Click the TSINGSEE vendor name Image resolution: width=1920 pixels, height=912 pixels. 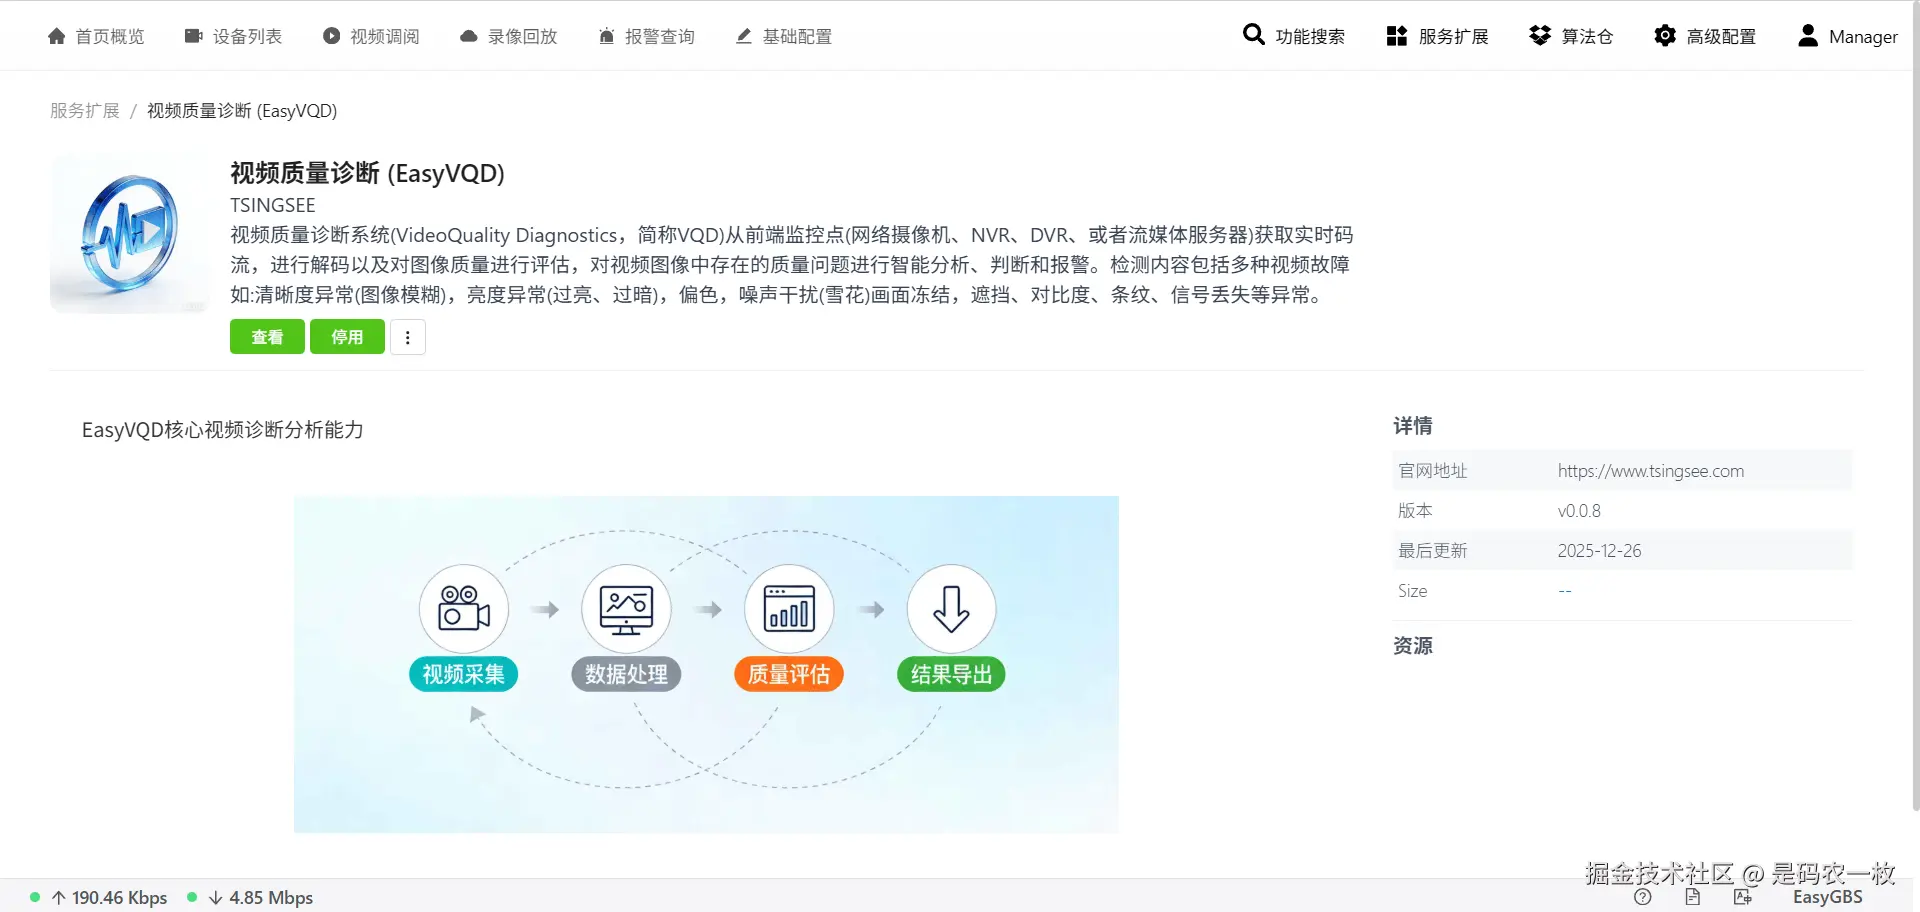273,205
